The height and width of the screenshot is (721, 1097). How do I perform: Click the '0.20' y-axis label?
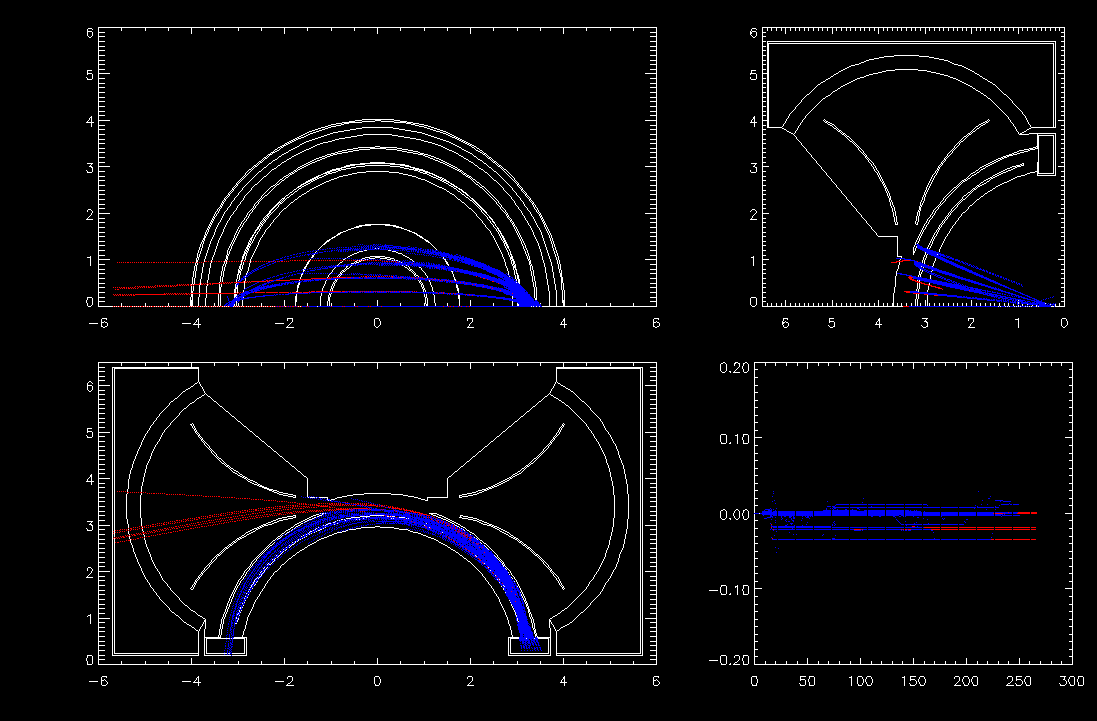pyautogui.click(x=735, y=369)
